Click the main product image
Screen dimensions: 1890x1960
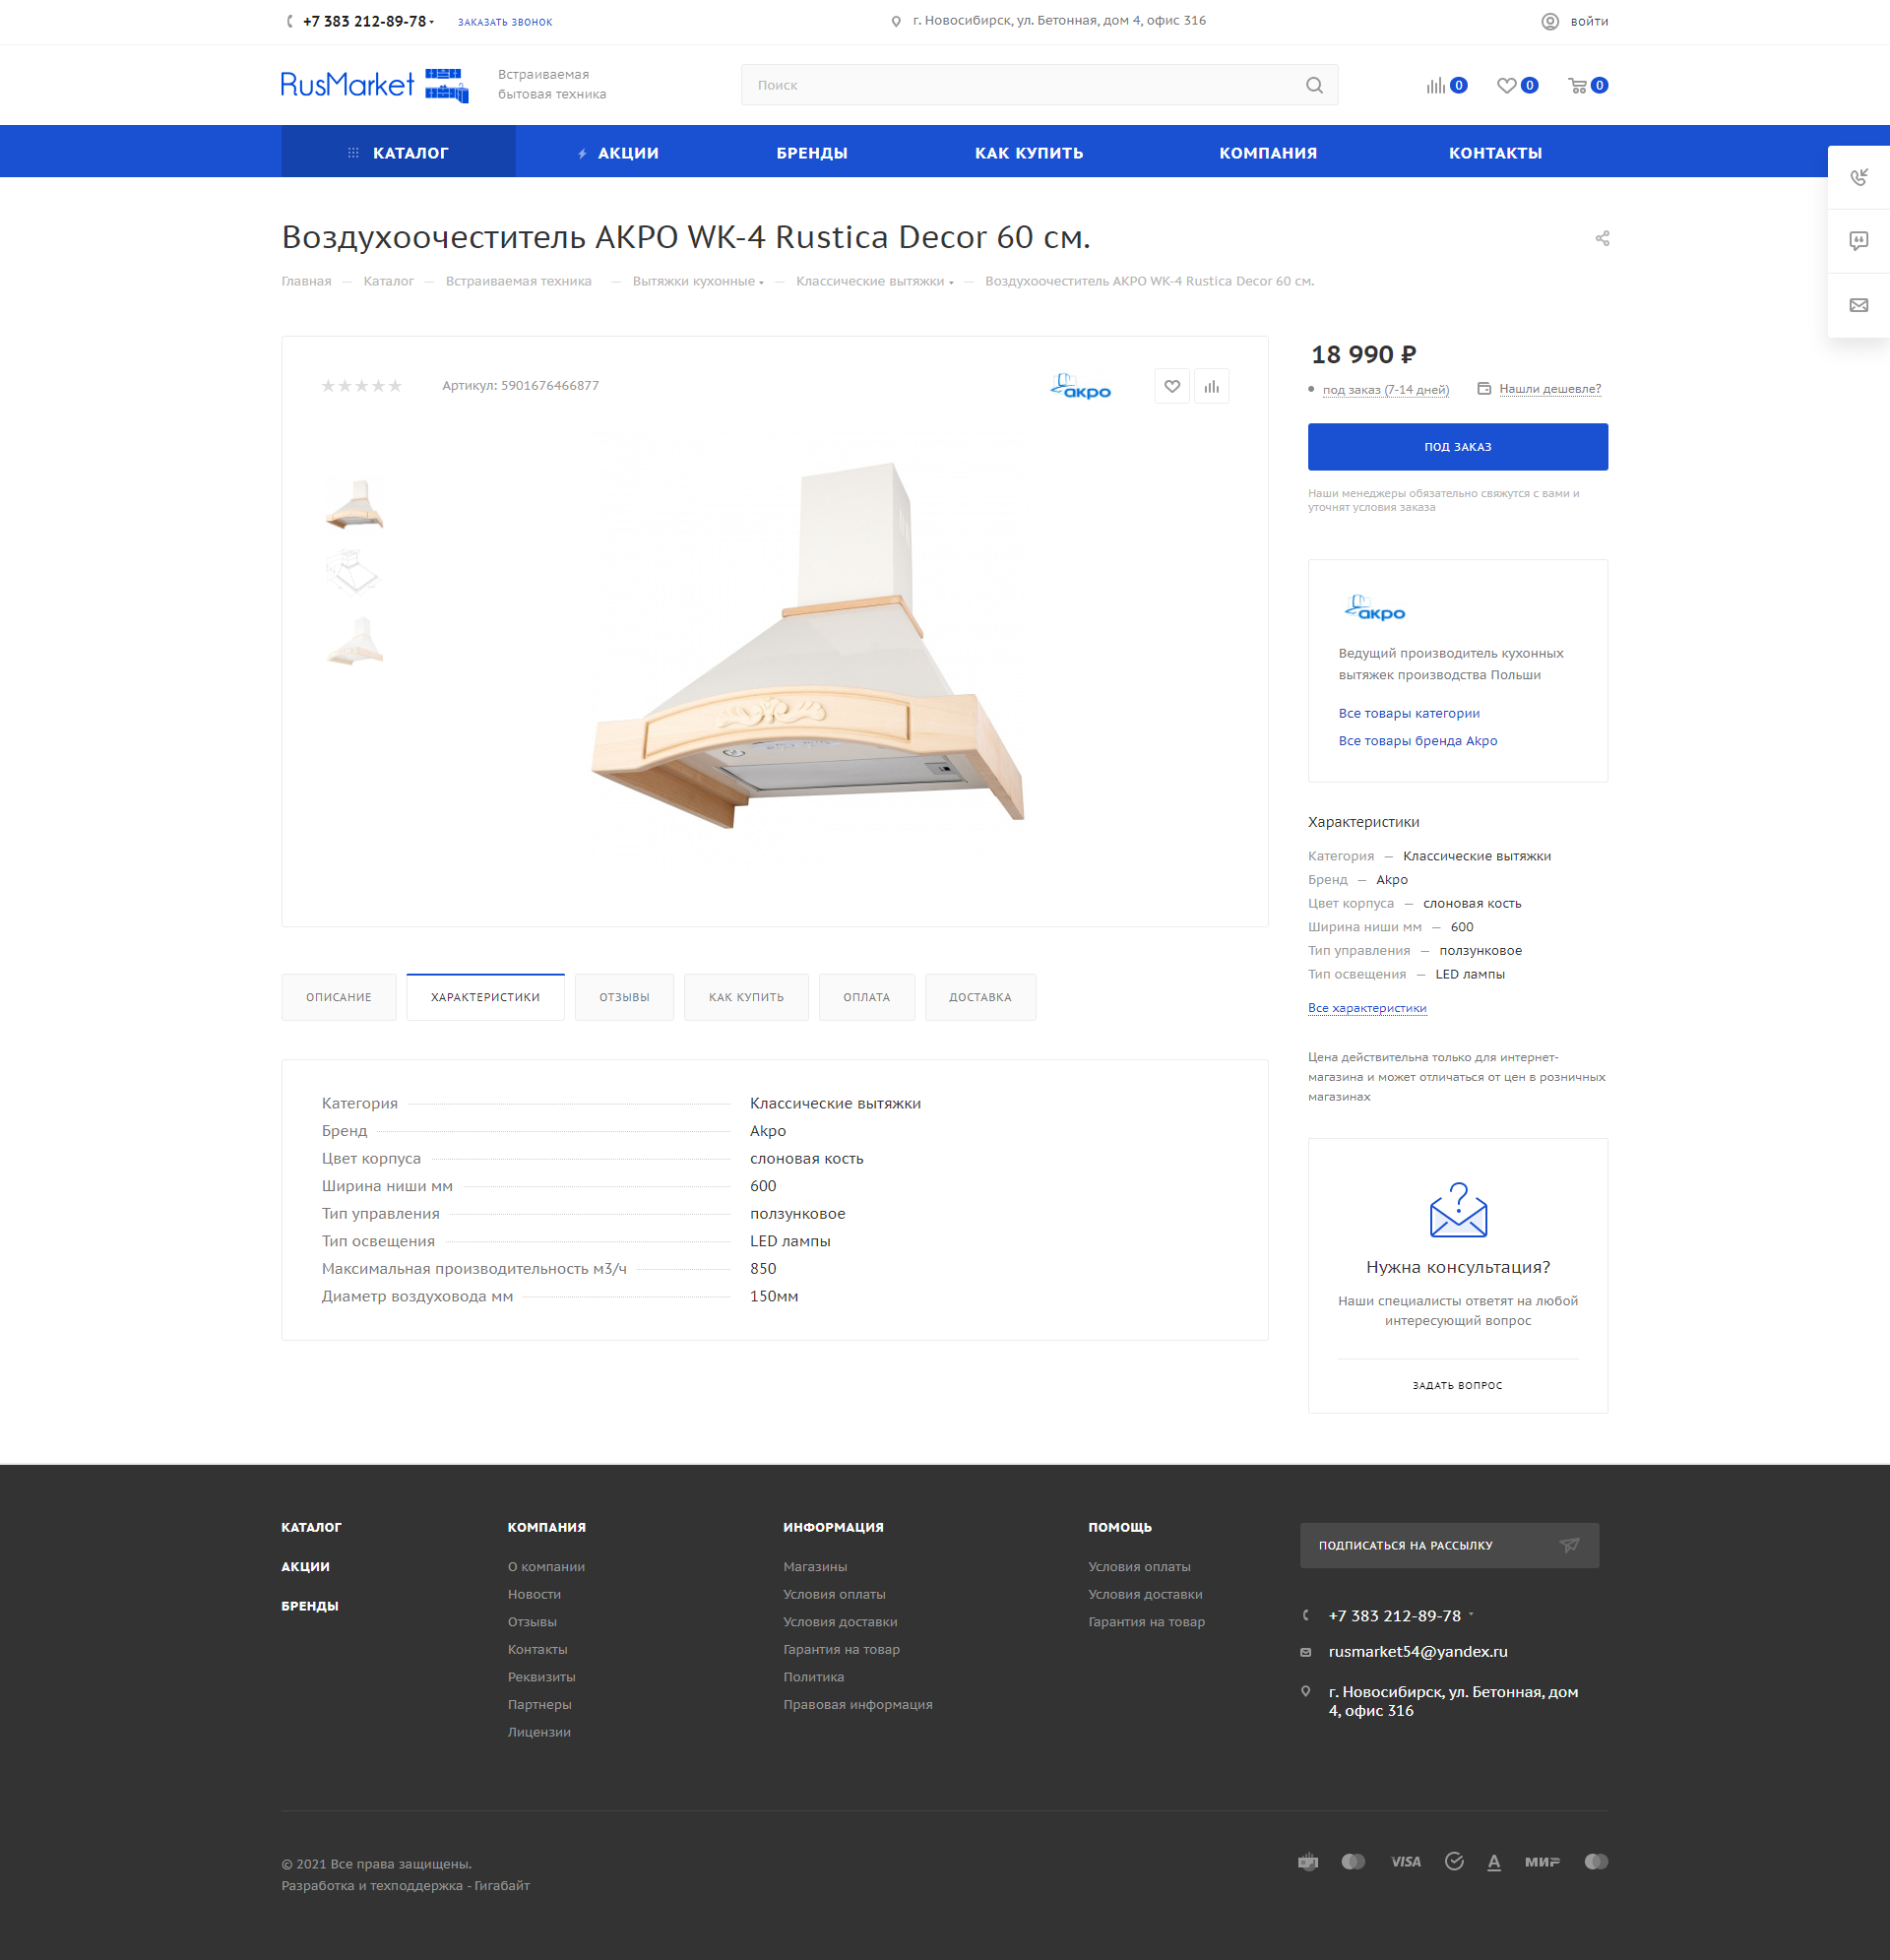coord(806,645)
